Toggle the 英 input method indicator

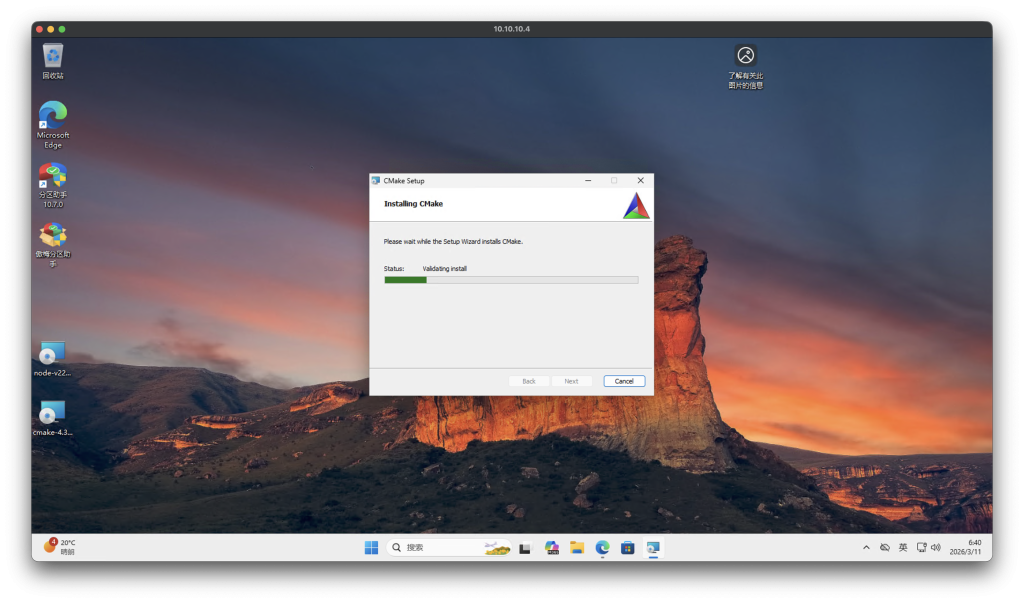coord(903,547)
